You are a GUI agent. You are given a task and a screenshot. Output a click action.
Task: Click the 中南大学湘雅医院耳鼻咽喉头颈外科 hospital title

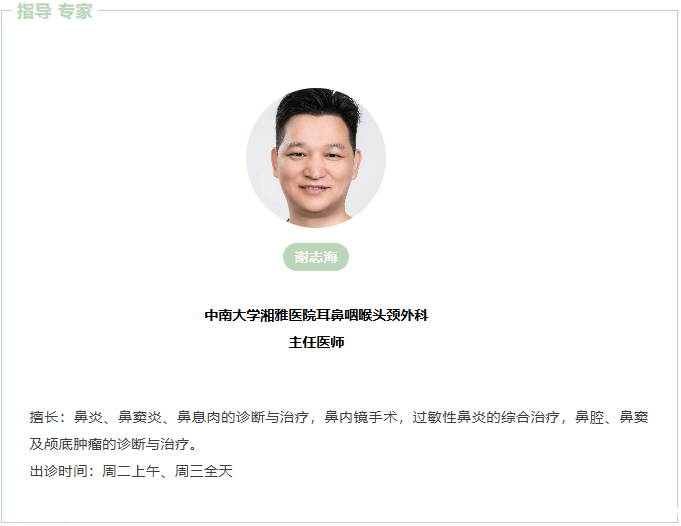click(316, 315)
